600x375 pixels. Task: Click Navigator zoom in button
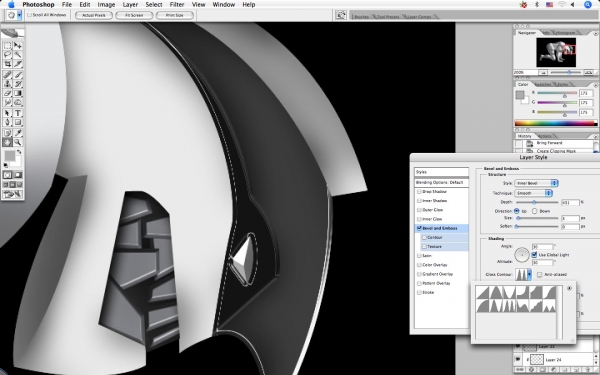pos(589,72)
